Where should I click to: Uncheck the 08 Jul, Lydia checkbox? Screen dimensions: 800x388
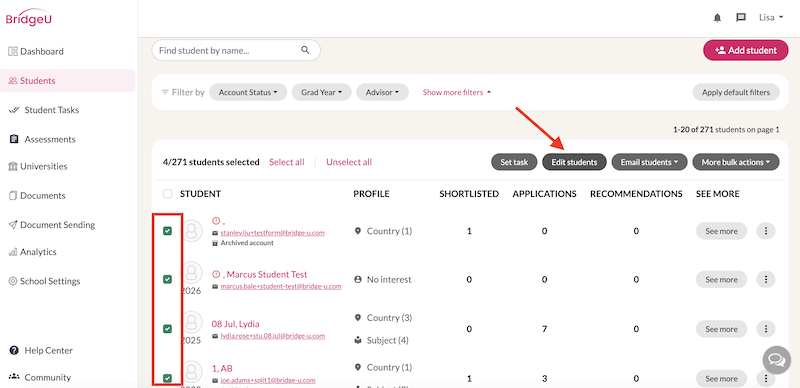pos(167,329)
